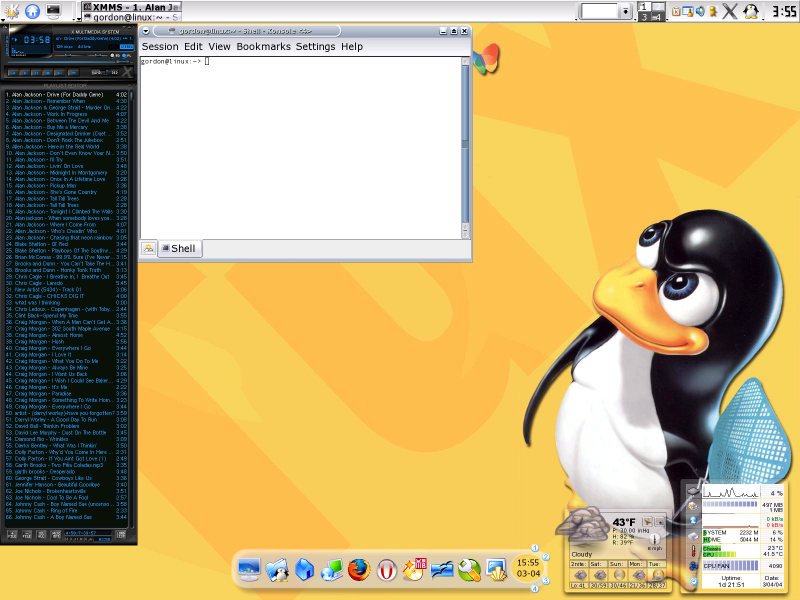800x600 pixels.
Task: Open the Konsole Session menu
Action: point(160,46)
